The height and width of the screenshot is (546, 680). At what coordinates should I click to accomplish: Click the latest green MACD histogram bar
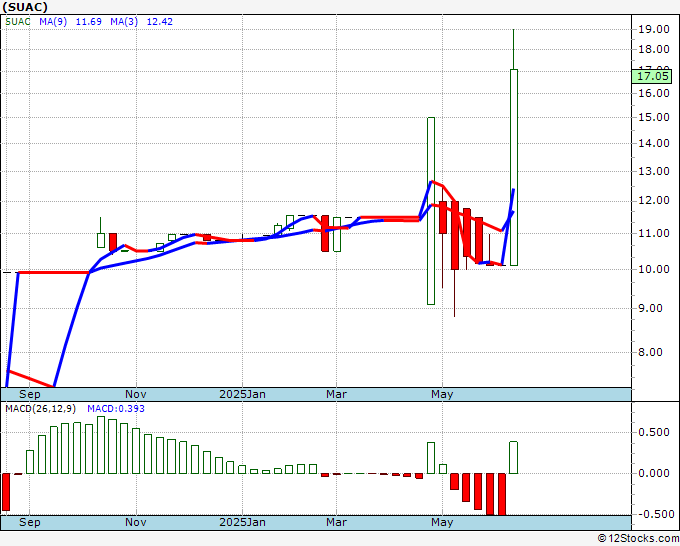(x=513, y=457)
